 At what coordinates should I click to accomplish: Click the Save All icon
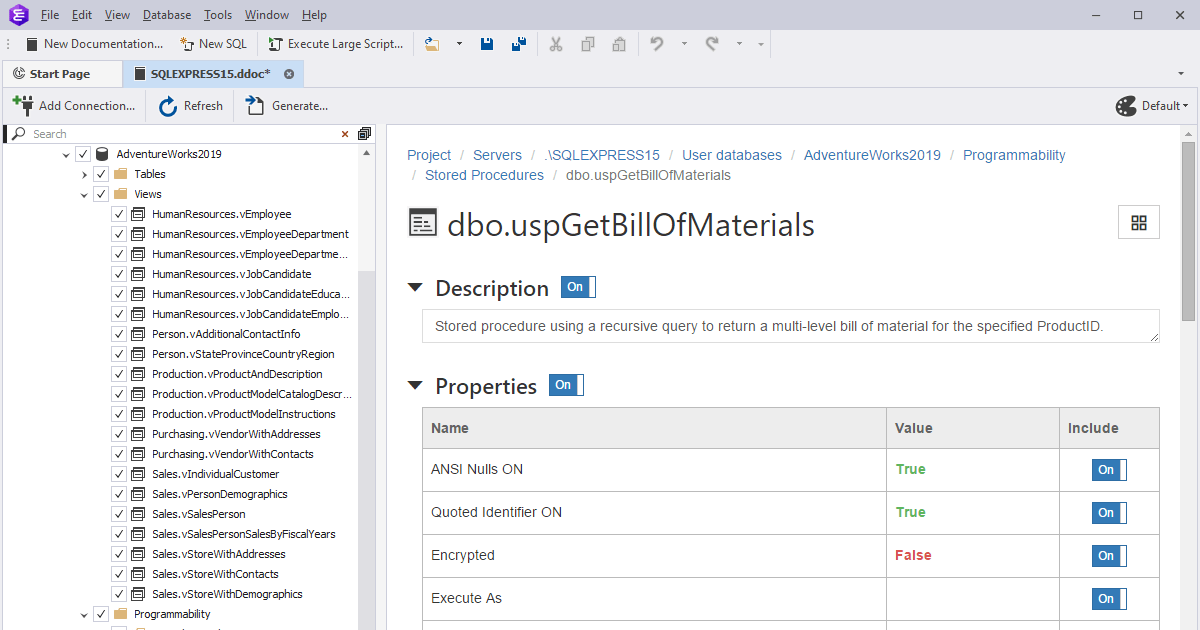point(518,44)
